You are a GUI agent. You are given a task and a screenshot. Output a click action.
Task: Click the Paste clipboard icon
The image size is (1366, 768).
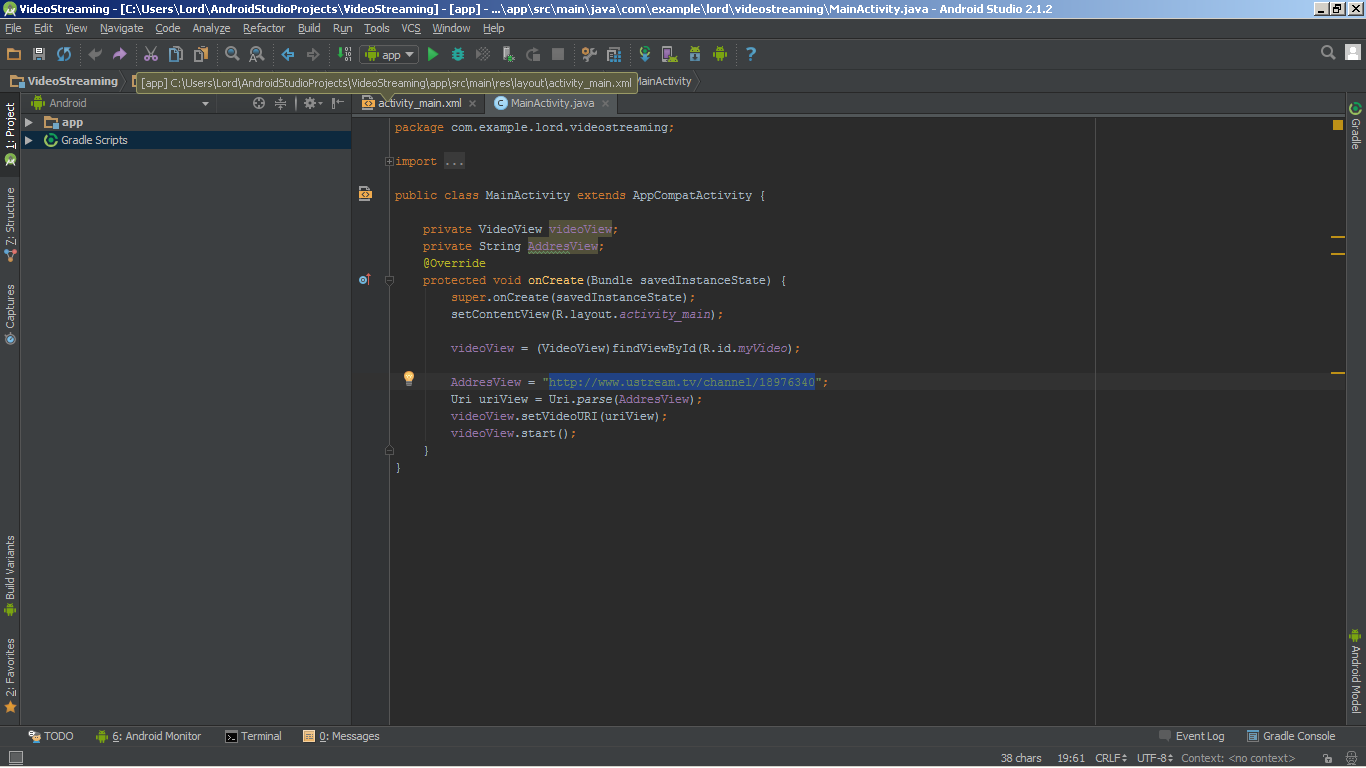(201, 54)
